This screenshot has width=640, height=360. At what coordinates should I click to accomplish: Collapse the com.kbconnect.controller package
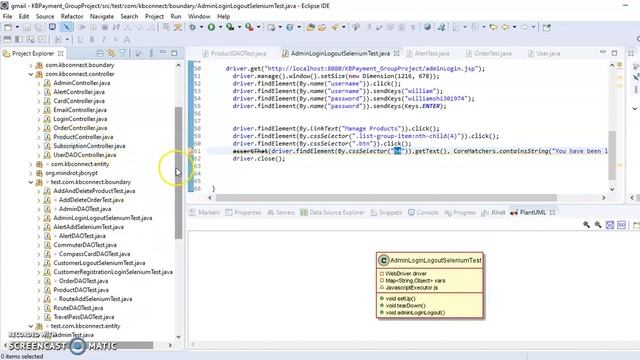31,74
